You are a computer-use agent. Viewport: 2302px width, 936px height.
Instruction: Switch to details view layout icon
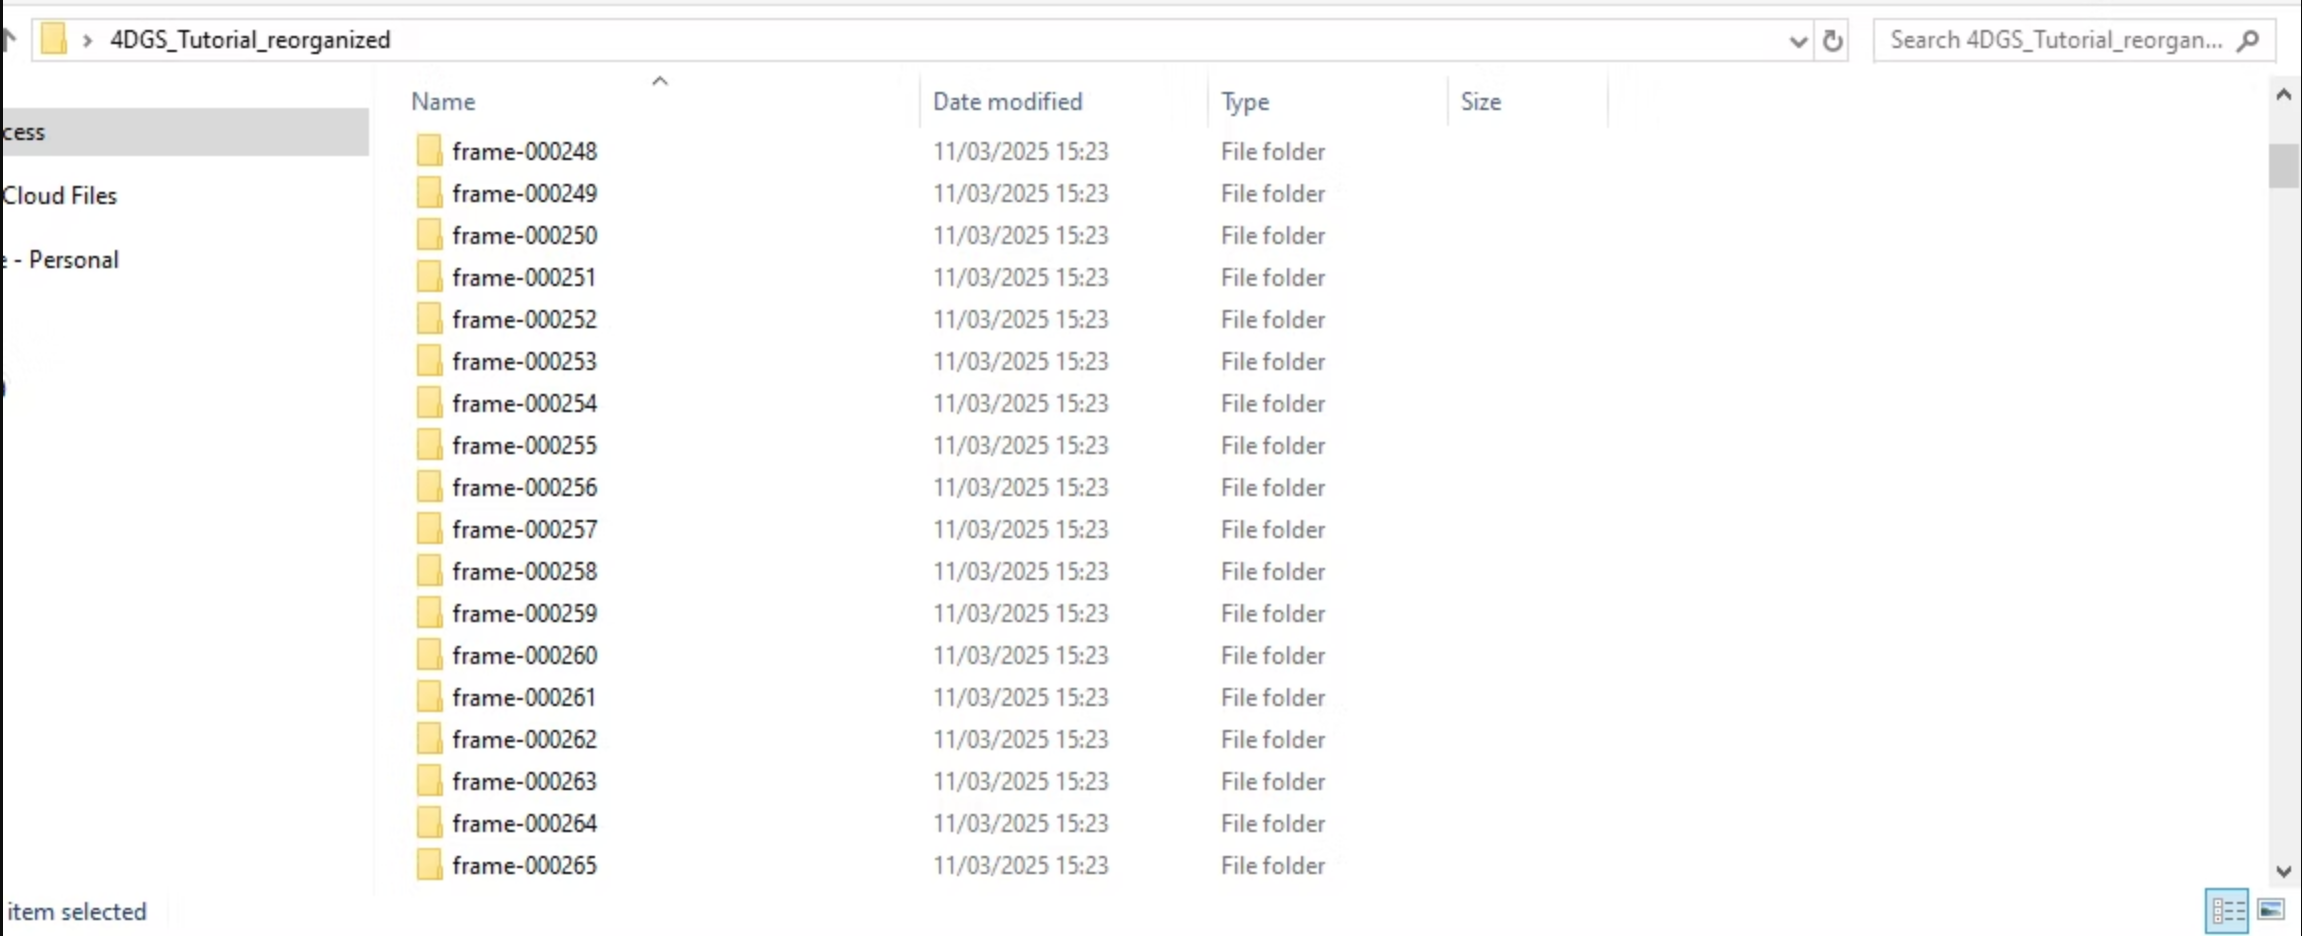click(2226, 910)
